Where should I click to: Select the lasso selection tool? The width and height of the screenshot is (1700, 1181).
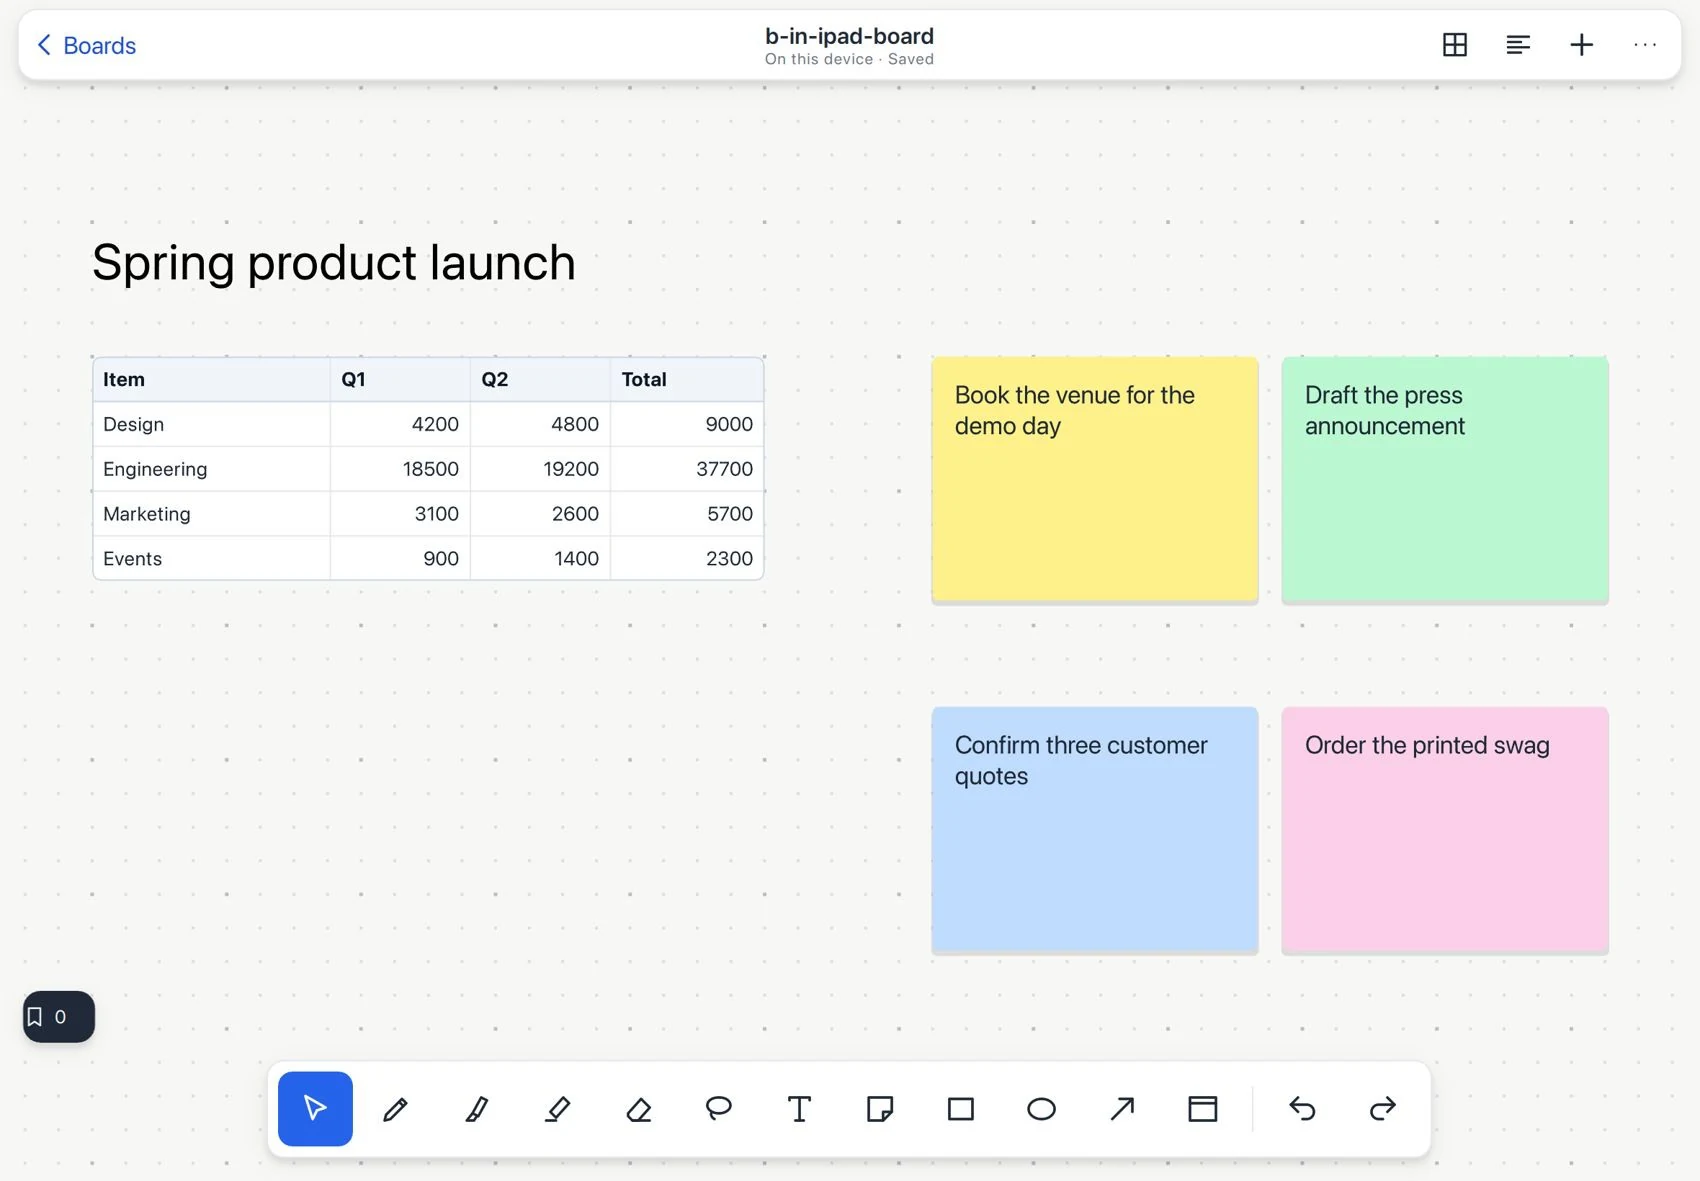719,1108
